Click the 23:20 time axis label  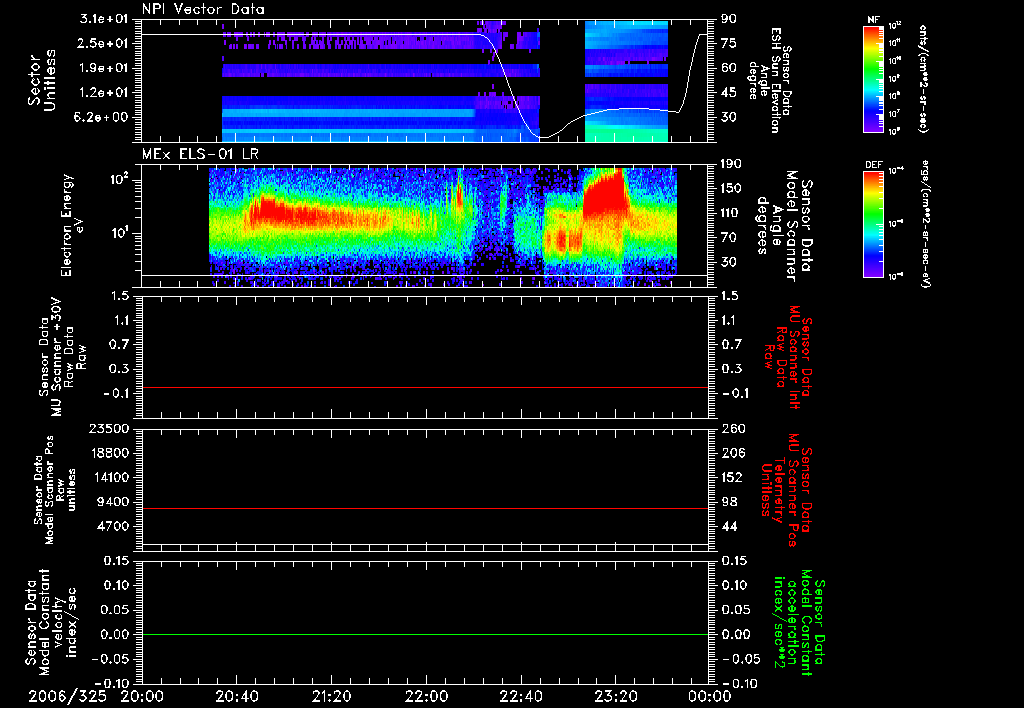point(615,696)
